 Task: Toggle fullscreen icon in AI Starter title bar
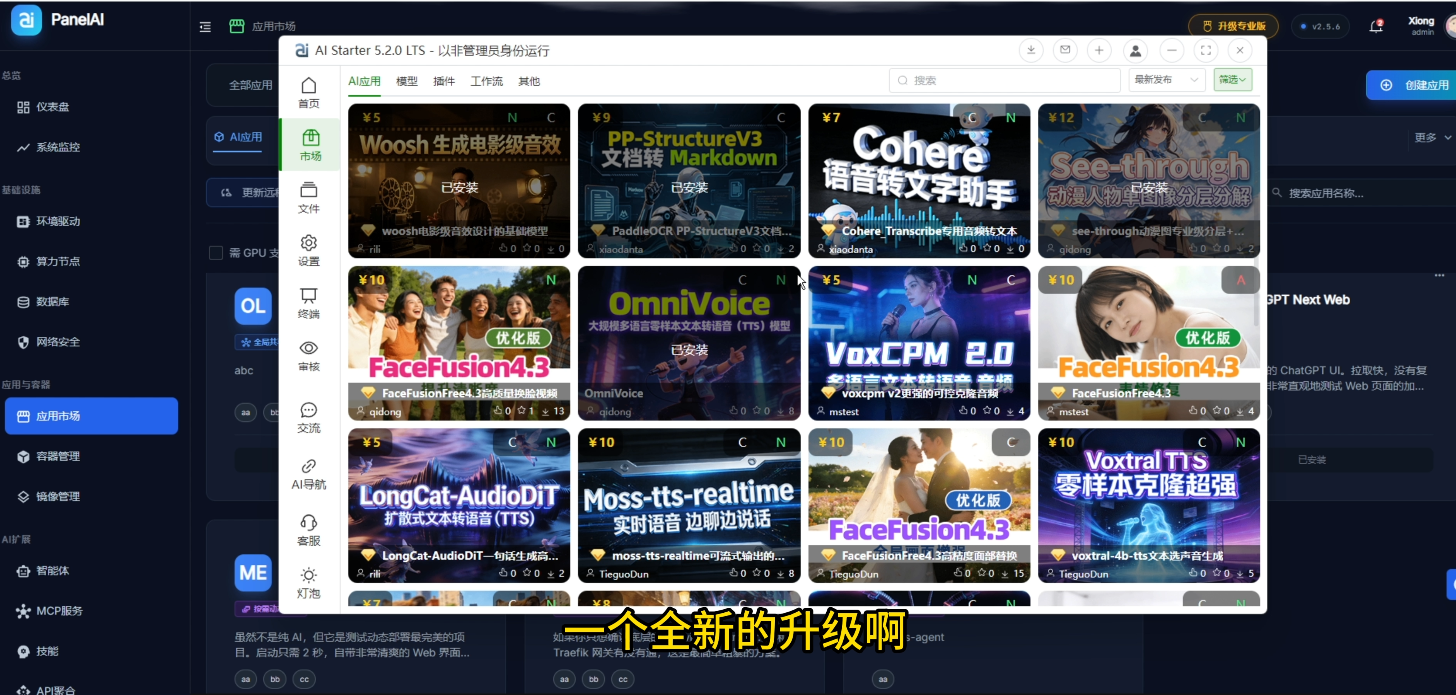coord(1206,50)
